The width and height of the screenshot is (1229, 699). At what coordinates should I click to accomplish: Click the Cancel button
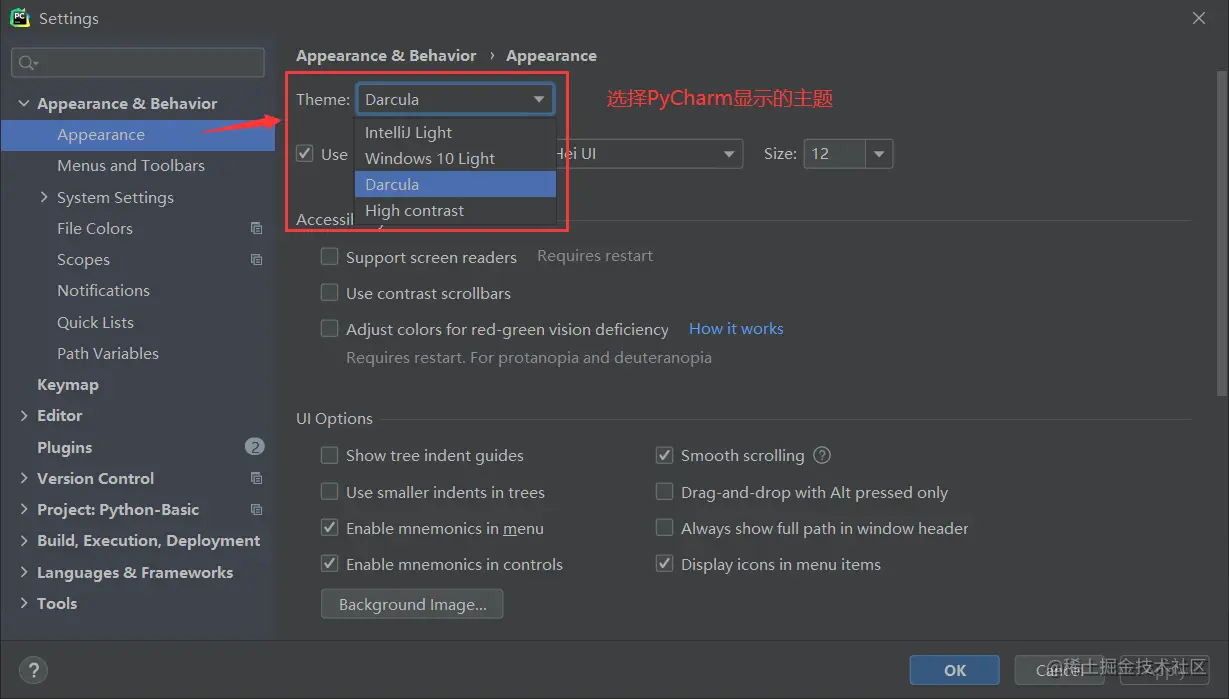pyautogui.click(x=1059, y=670)
